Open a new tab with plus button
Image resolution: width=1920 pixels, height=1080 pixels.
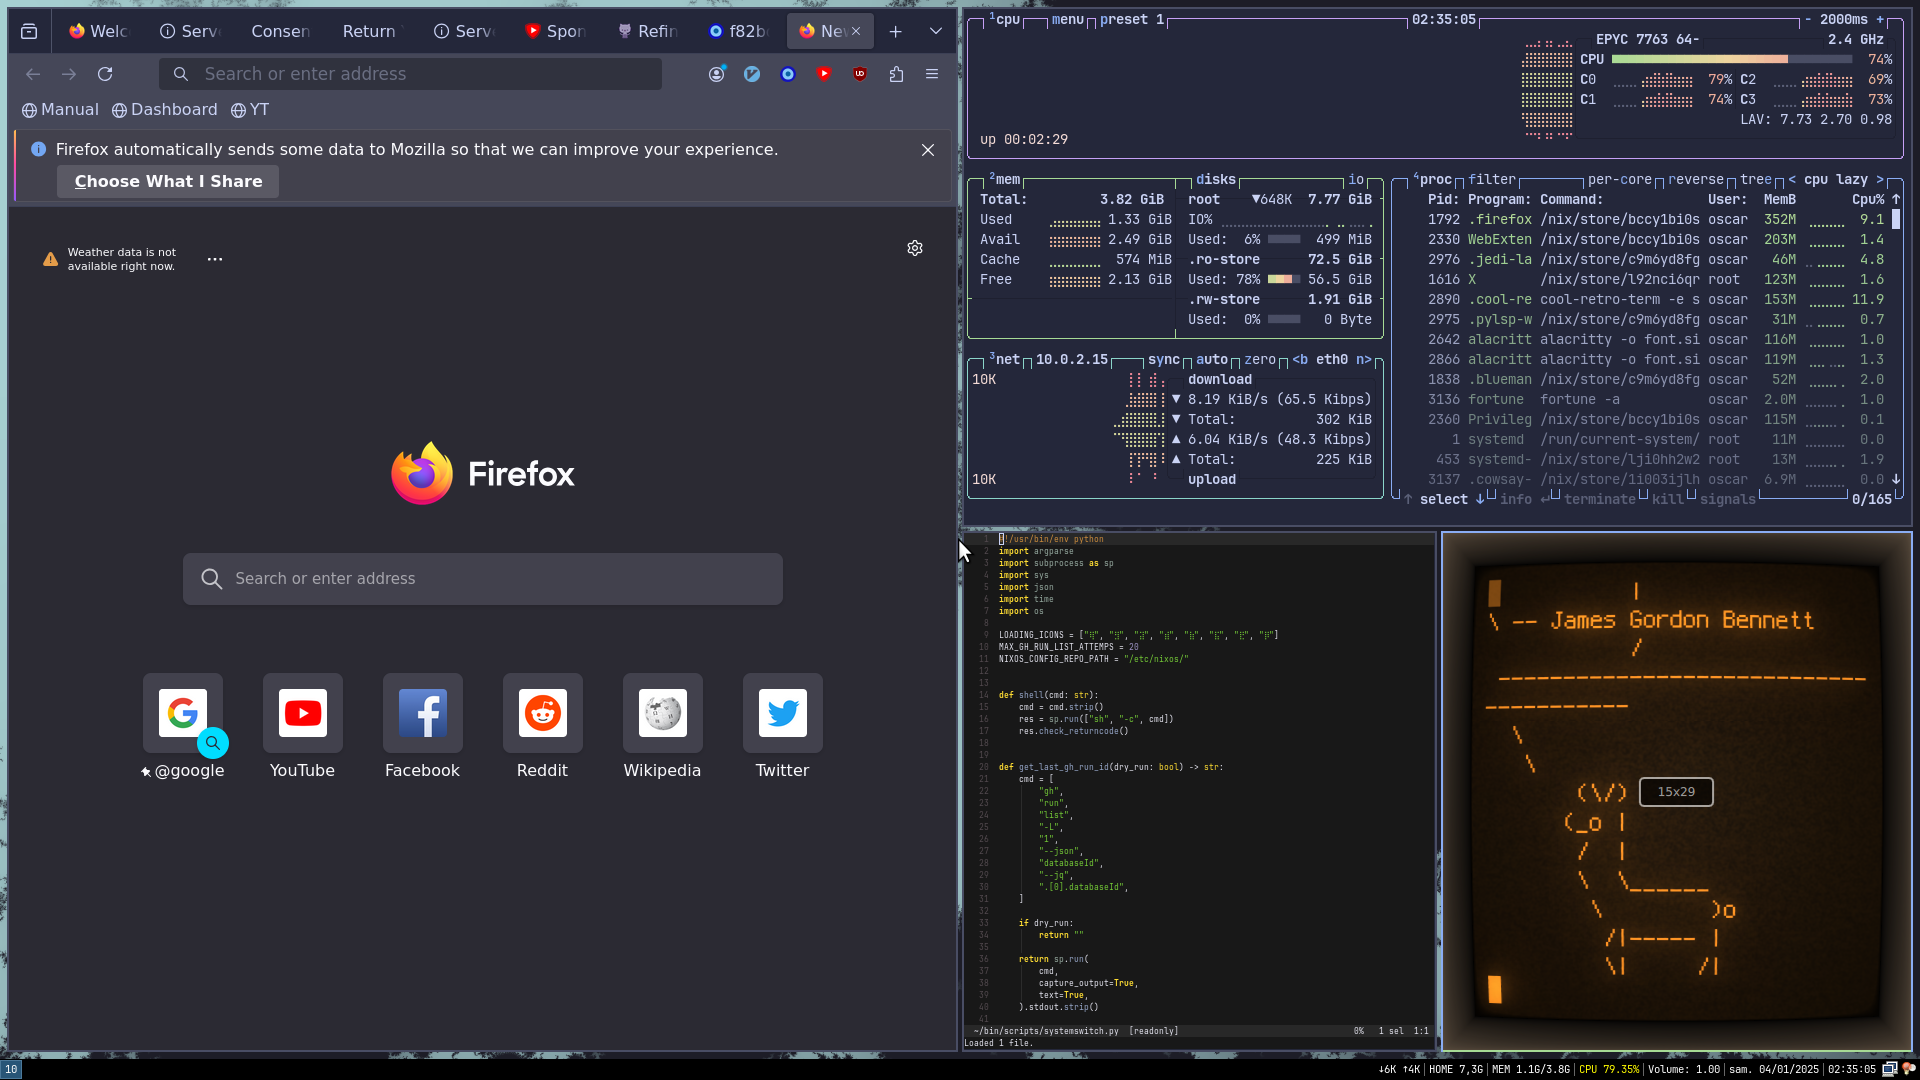click(896, 31)
